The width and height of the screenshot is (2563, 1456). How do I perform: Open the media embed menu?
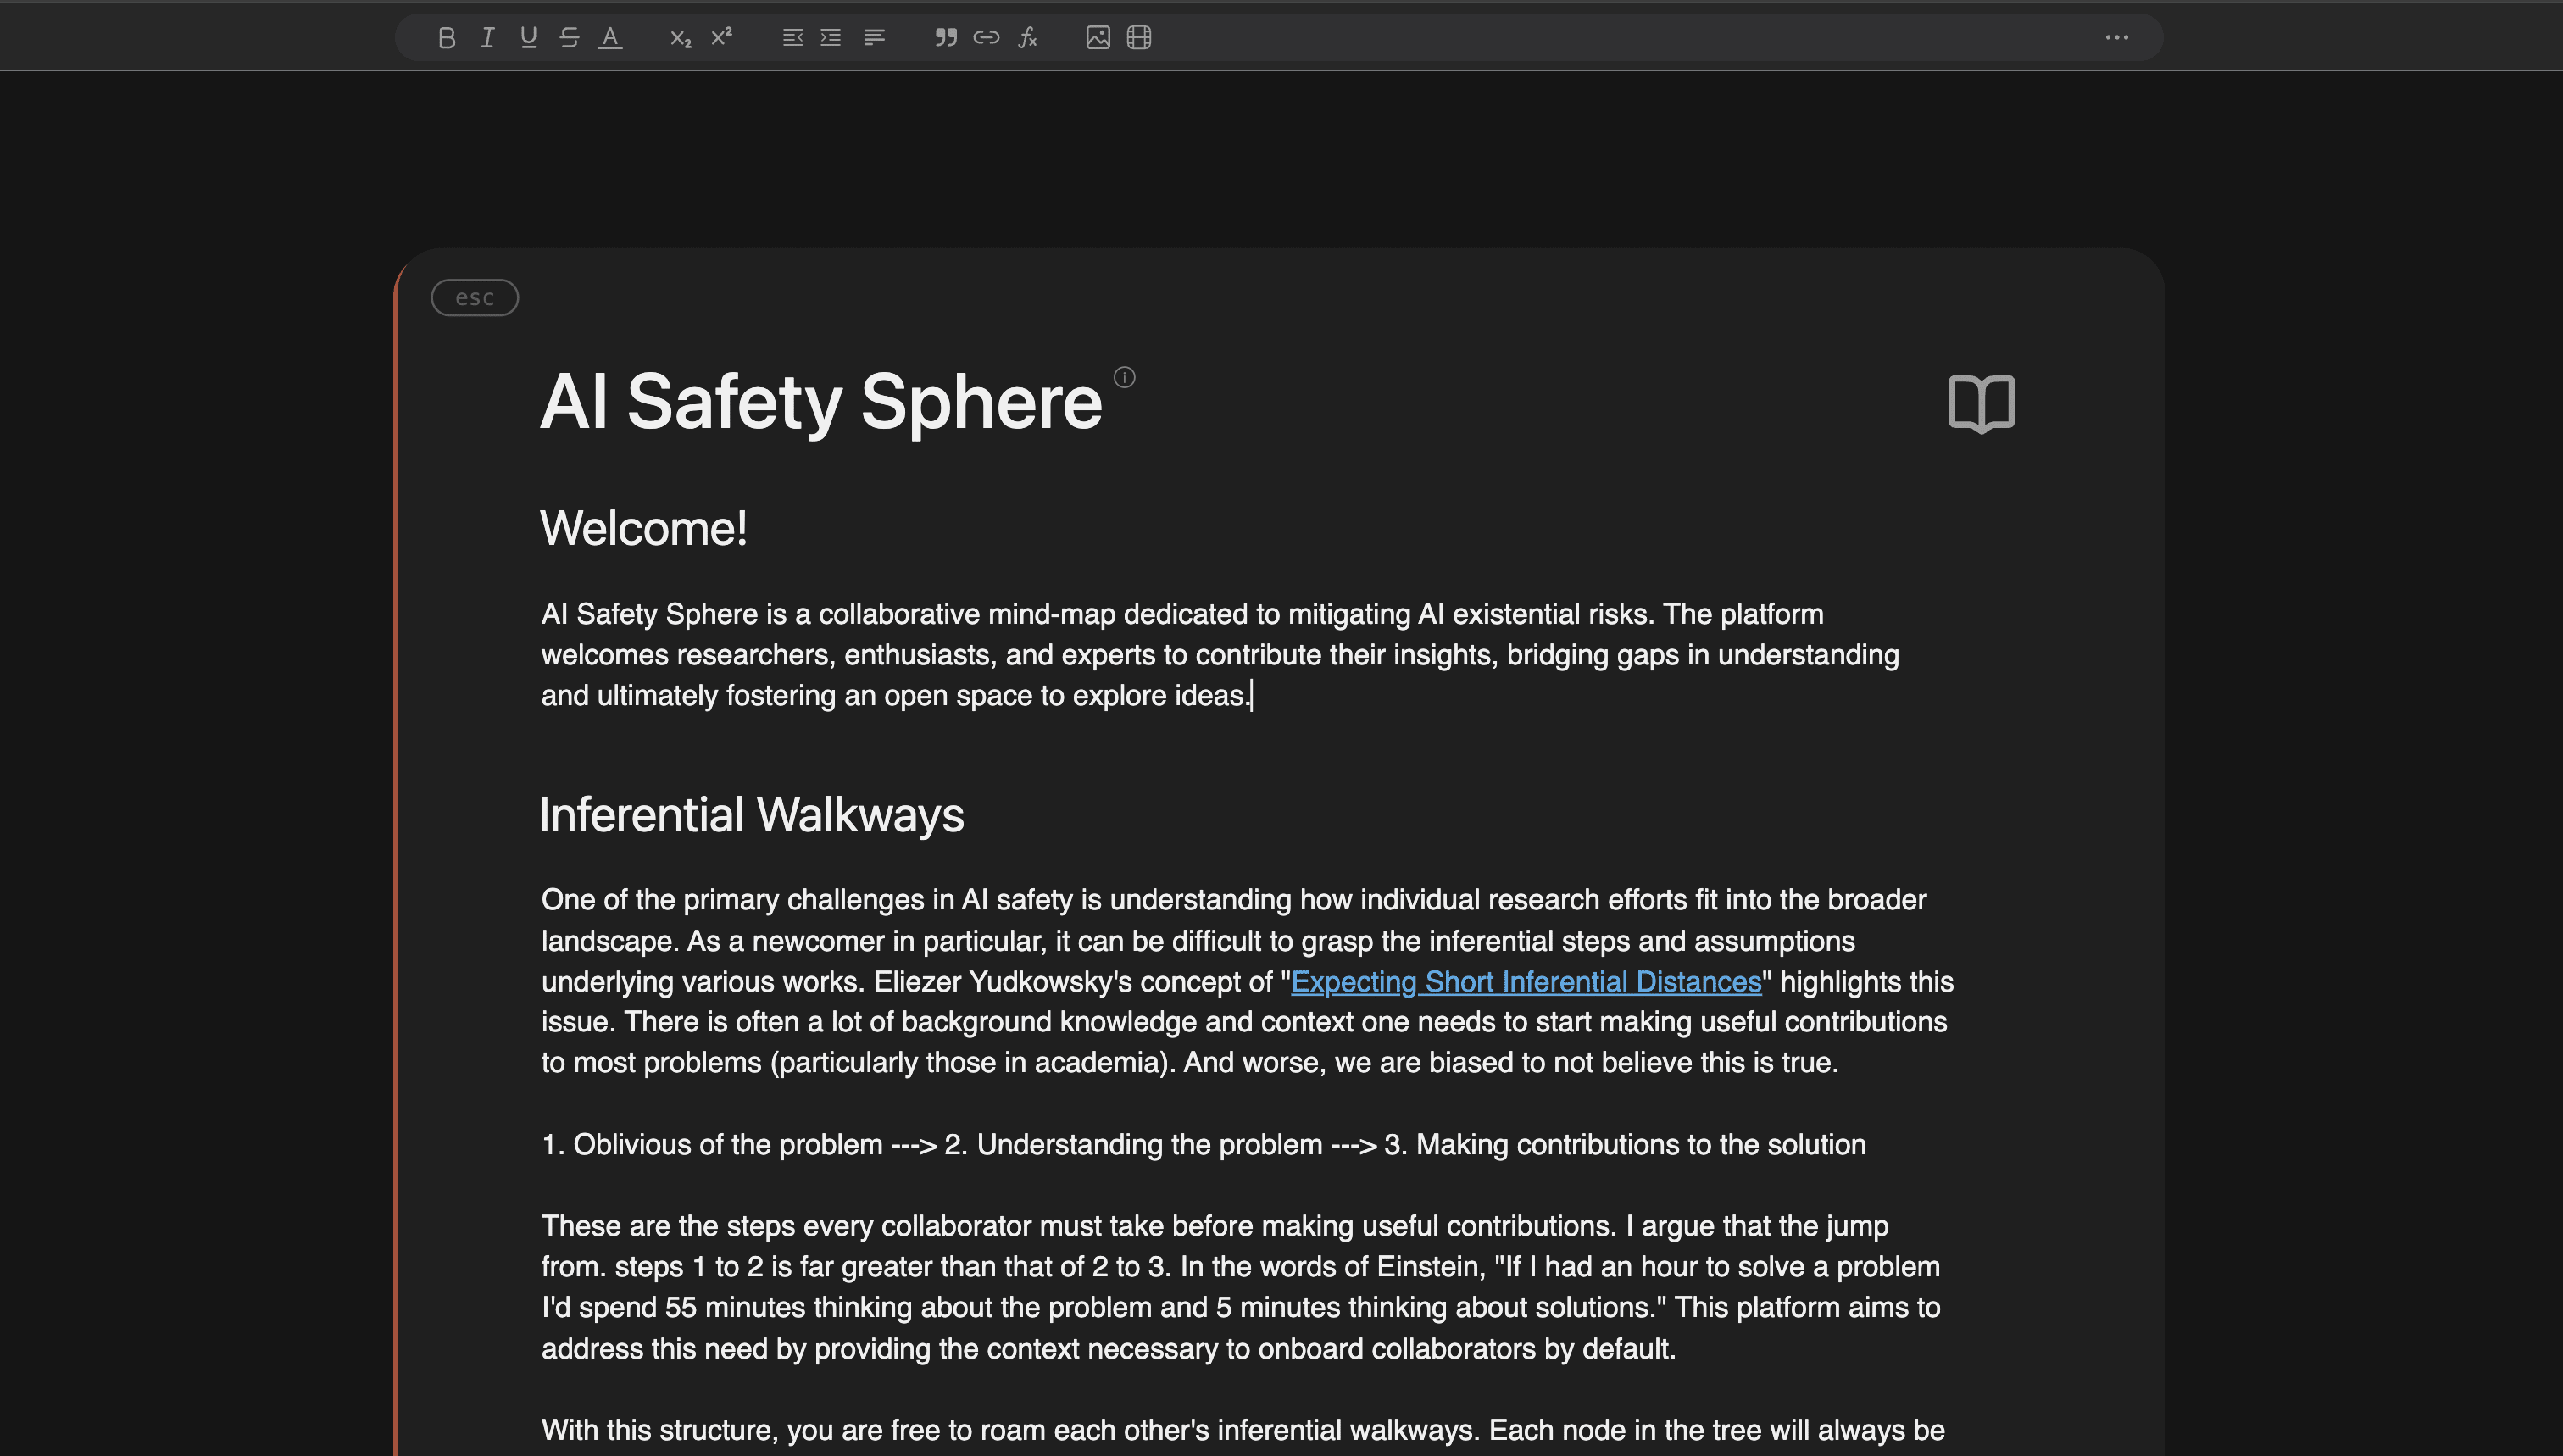(x=1139, y=38)
